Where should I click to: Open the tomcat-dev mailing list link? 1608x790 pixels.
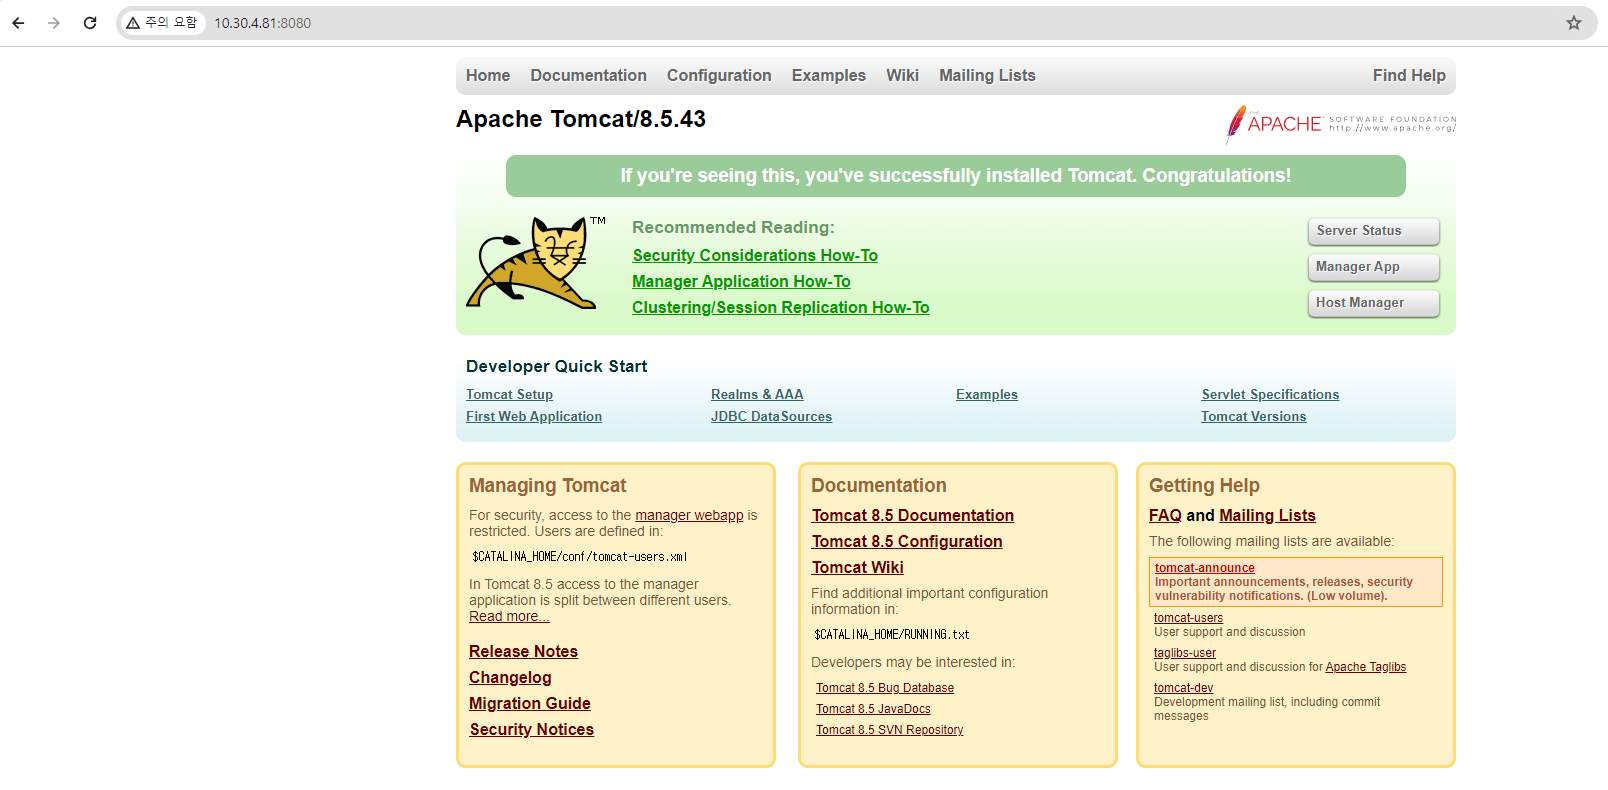point(1183,688)
